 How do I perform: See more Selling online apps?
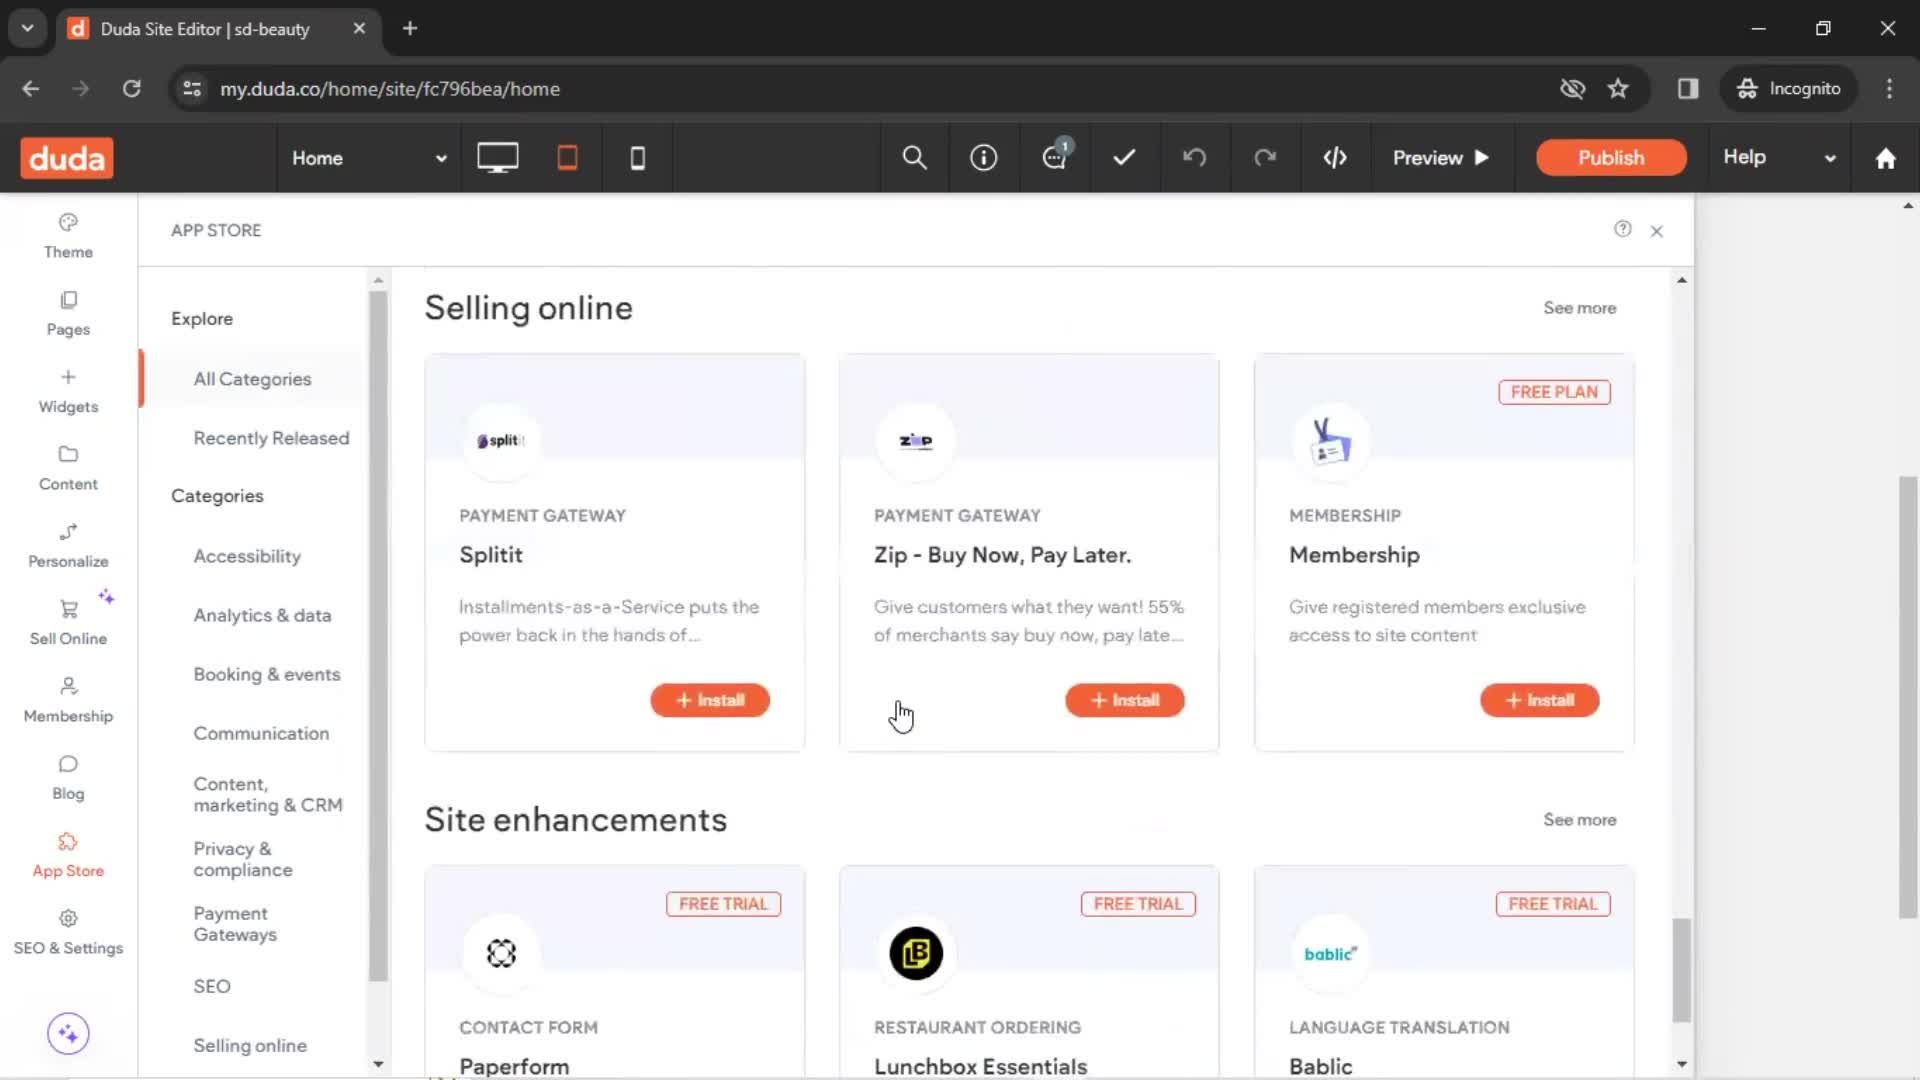(1580, 308)
